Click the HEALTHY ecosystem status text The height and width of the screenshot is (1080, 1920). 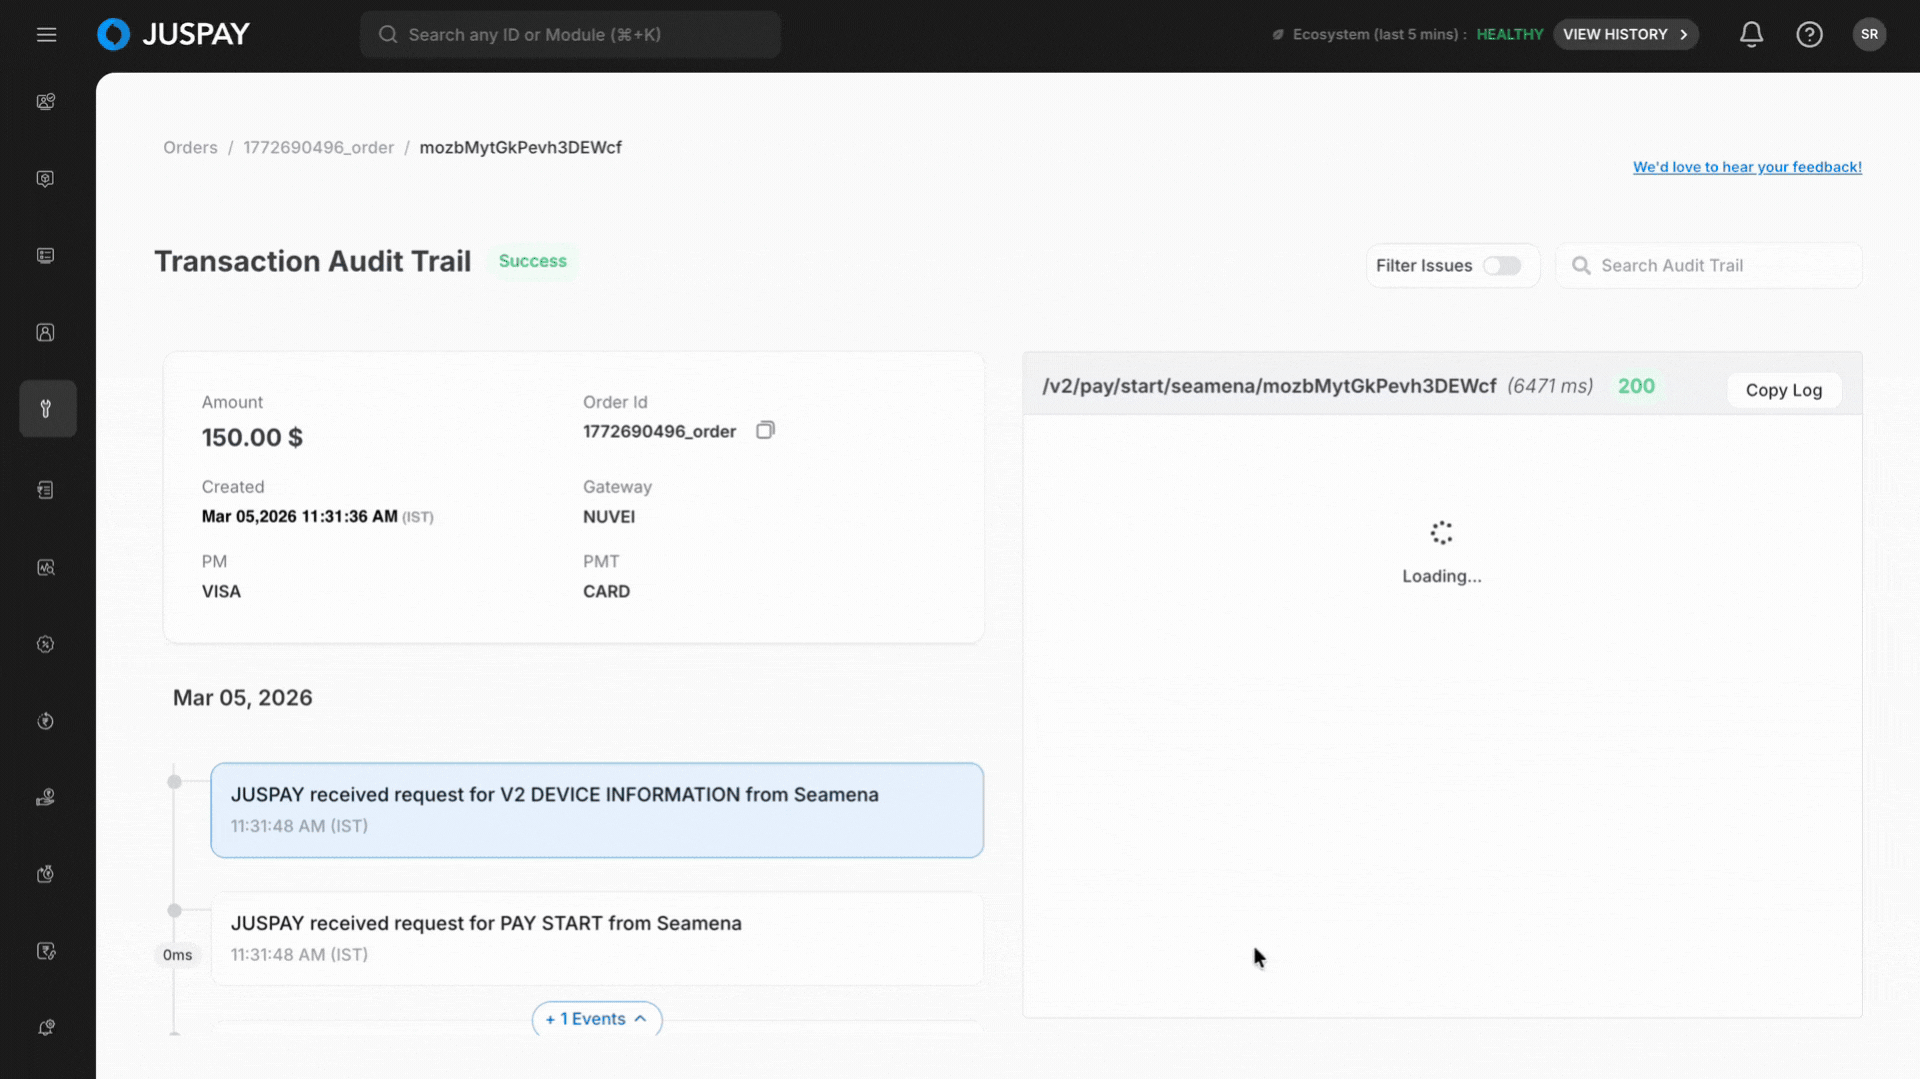click(x=1510, y=34)
